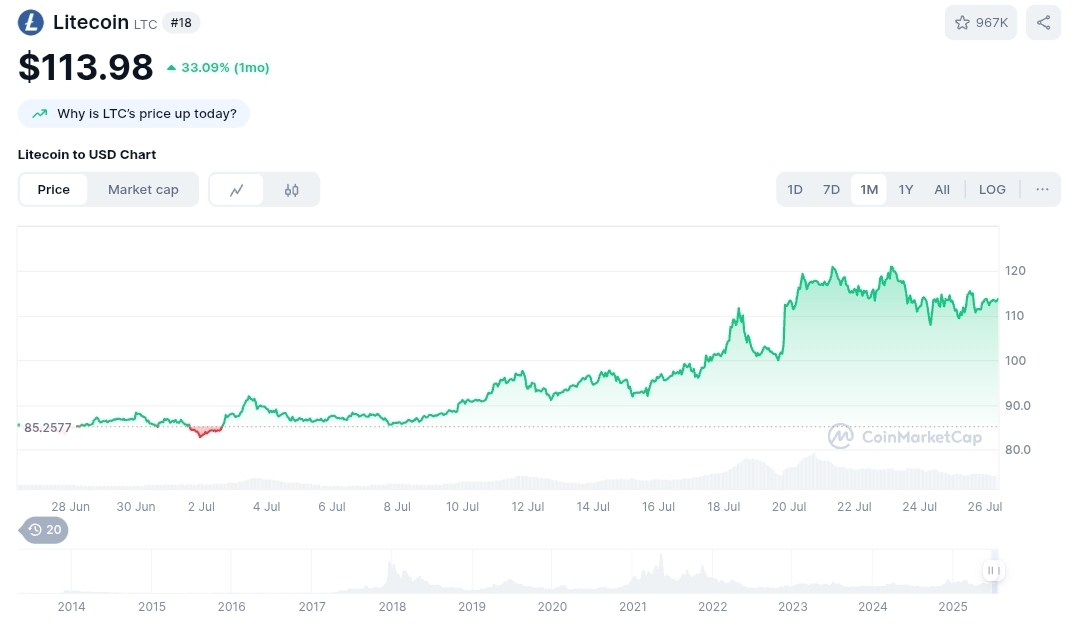The image size is (1074, 630).
Task: Open the 33.09% (1mo) change selector
Action: (x=218, y=68)
